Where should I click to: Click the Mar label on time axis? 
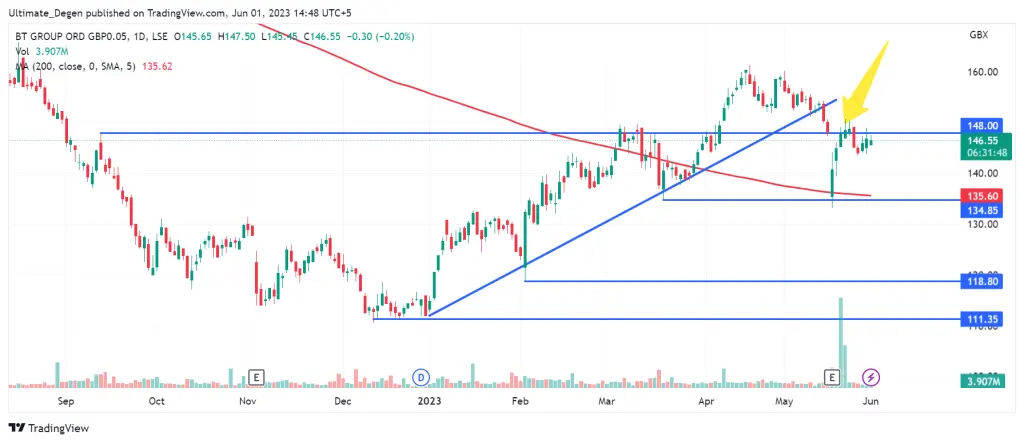(x=609, y=401)
